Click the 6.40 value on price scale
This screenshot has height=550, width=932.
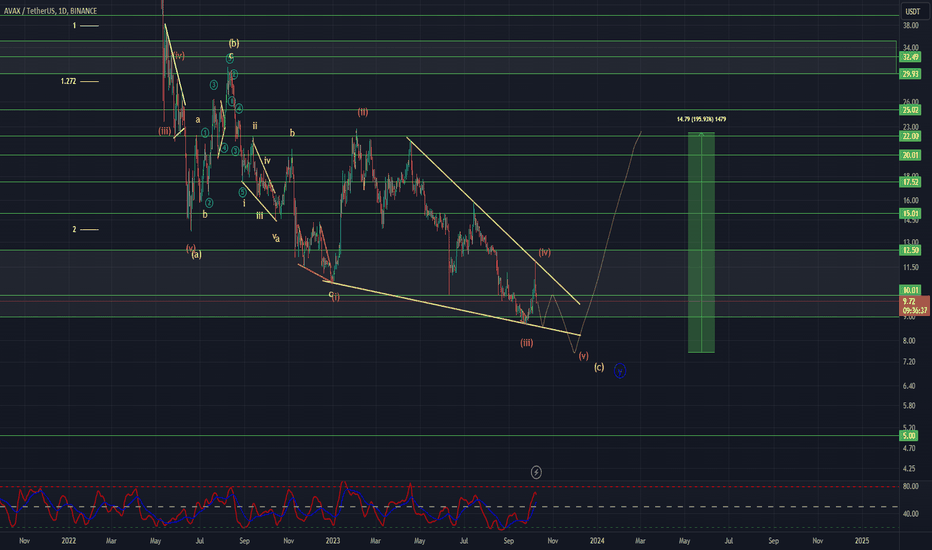tap(909, 386)
